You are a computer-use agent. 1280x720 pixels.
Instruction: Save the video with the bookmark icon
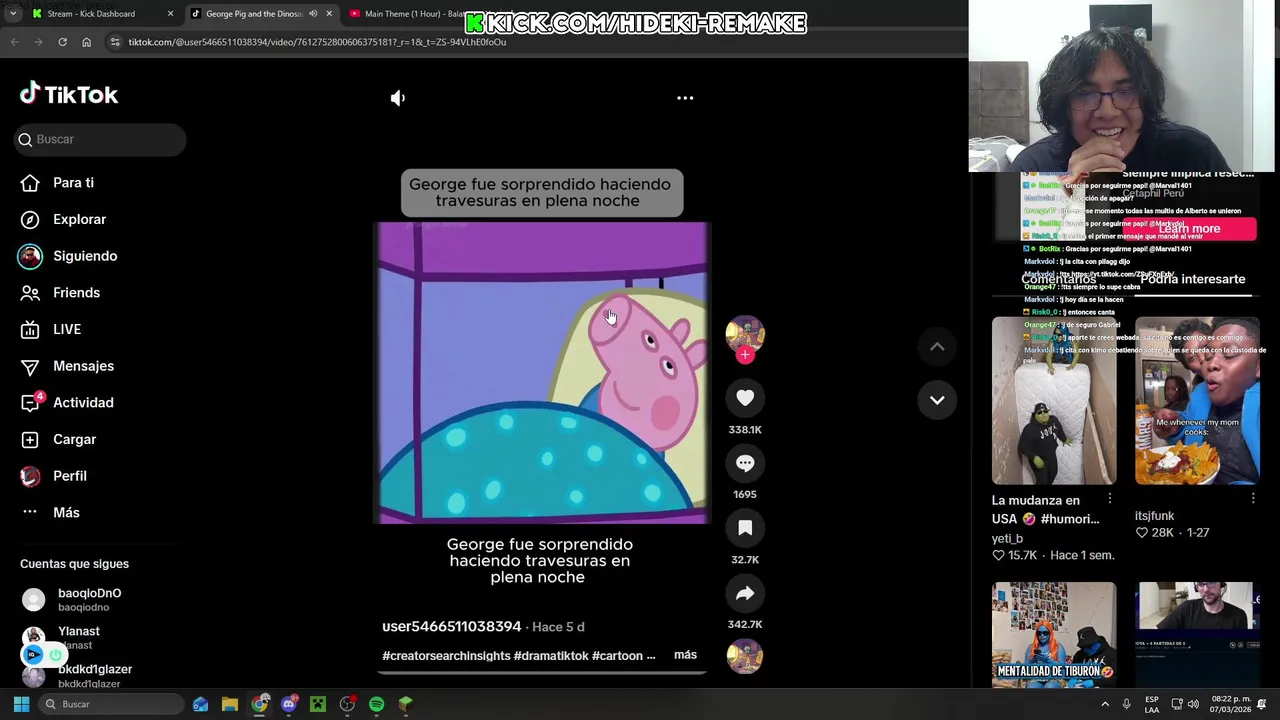[x=745, y=528]
